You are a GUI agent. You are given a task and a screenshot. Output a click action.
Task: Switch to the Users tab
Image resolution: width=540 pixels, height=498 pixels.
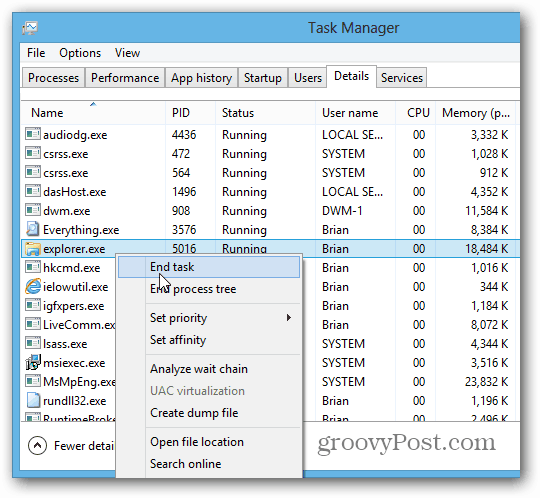pos(308,77)
